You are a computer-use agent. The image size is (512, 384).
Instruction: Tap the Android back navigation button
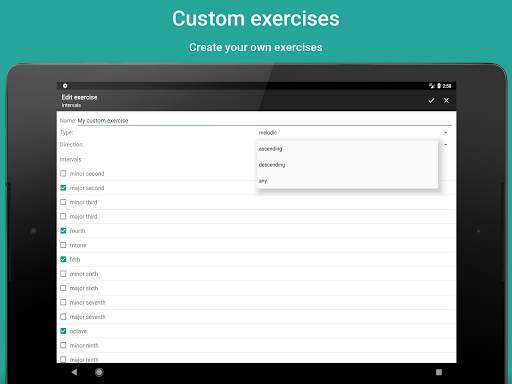74,372
